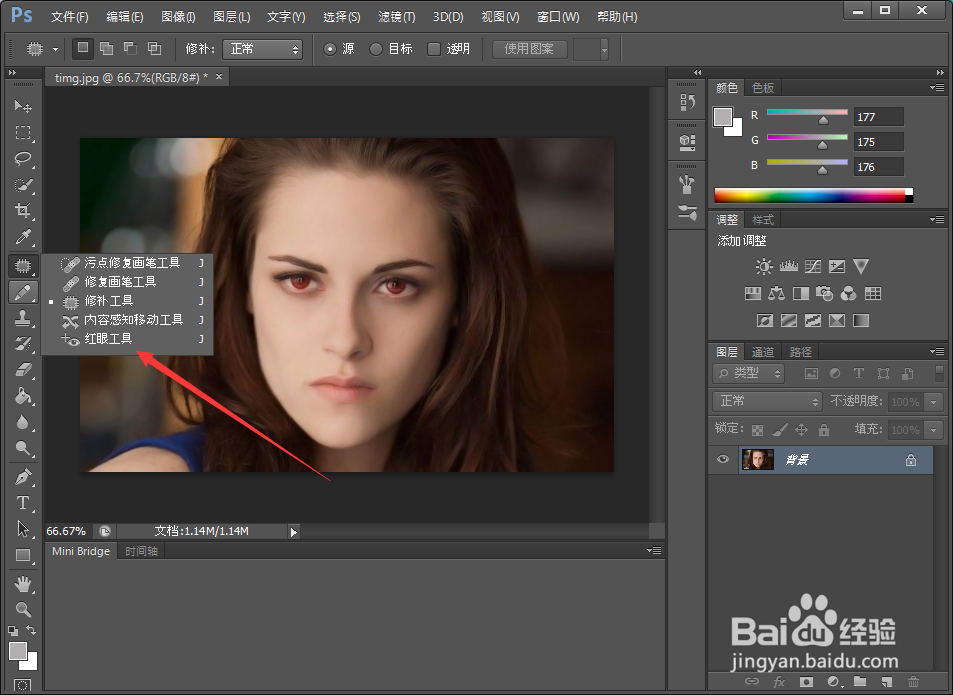
Task: Click the Brightness/Contrast adjustment icon
Action: click(764, 266)
